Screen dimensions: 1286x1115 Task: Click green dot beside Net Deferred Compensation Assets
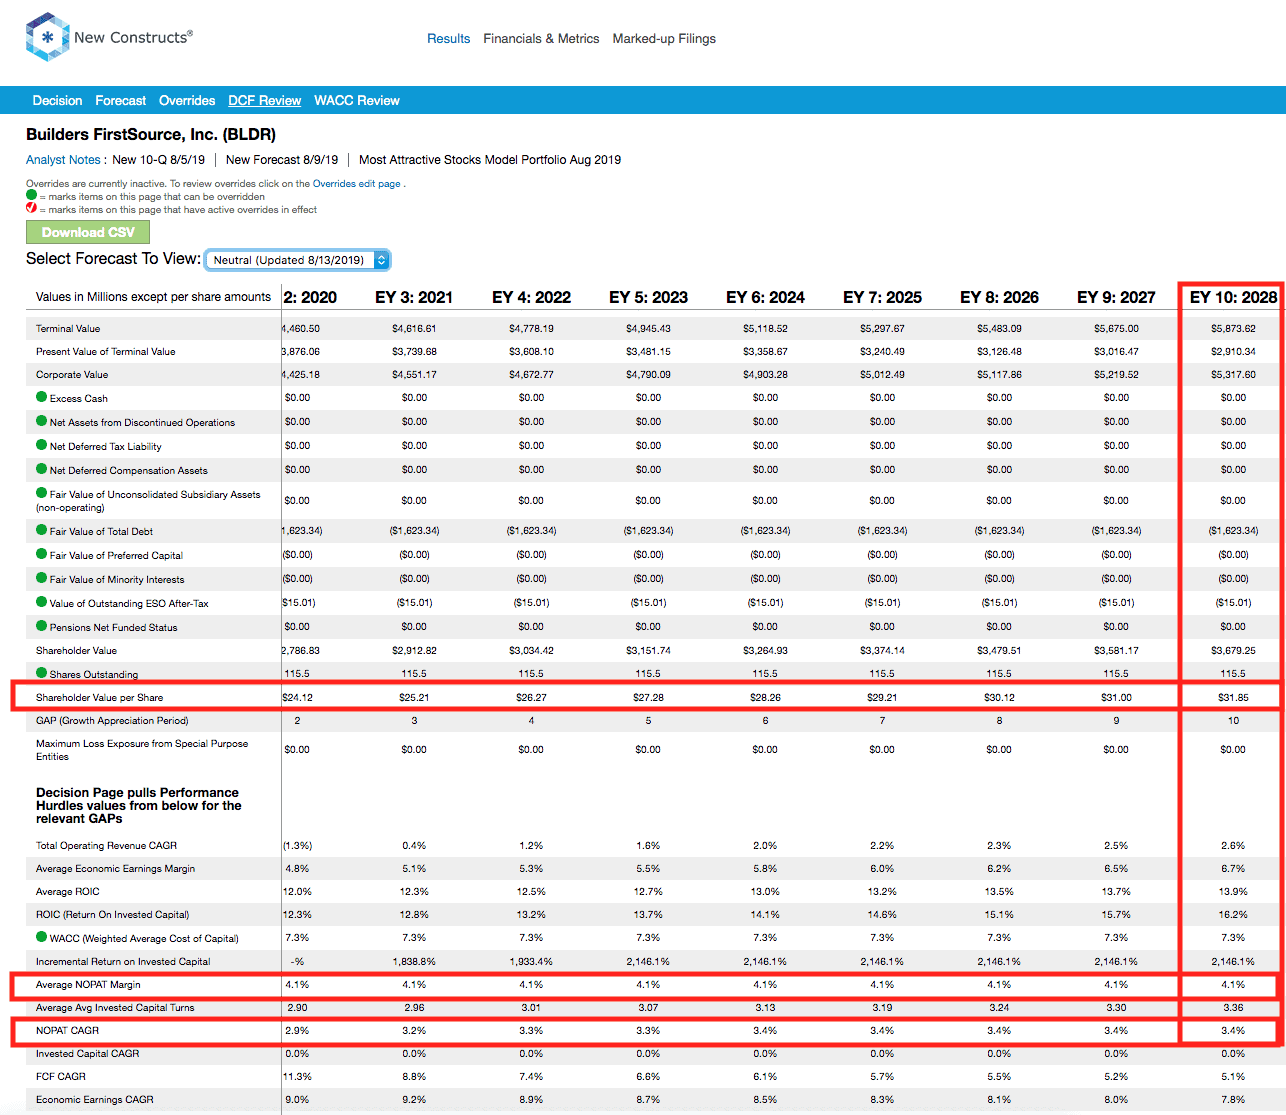[x=42, y=469]
